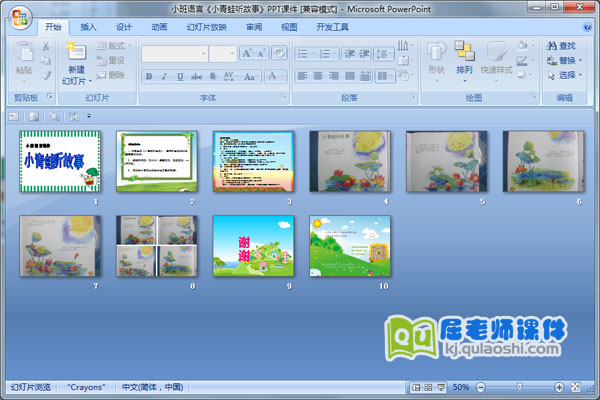600x400 pixels.
Task: Open Quick Styles (快速样式) gallery
Action: point(496,61)
